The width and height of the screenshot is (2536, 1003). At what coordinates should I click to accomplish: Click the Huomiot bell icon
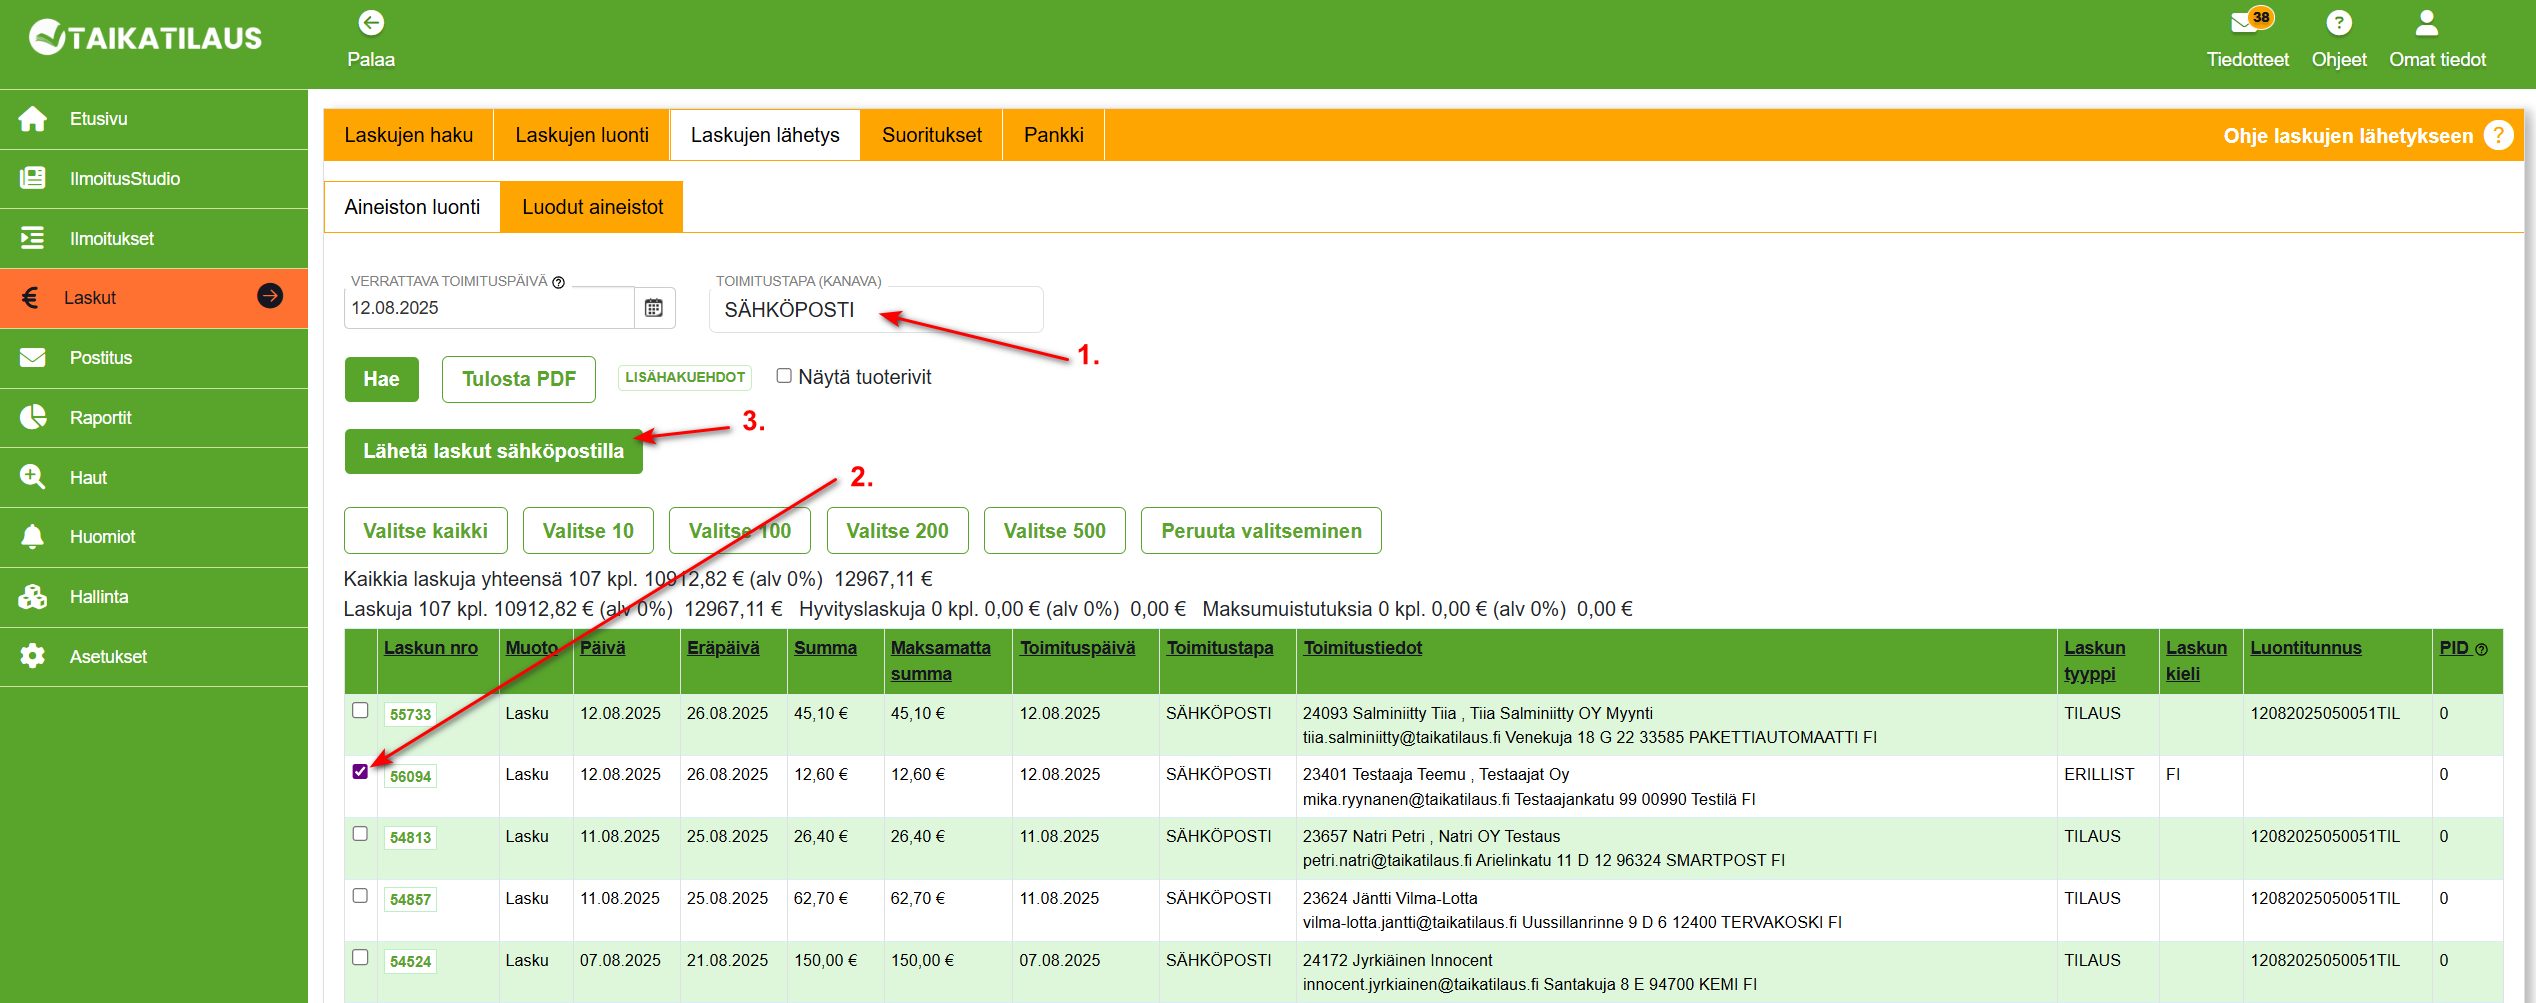[33, 537]
